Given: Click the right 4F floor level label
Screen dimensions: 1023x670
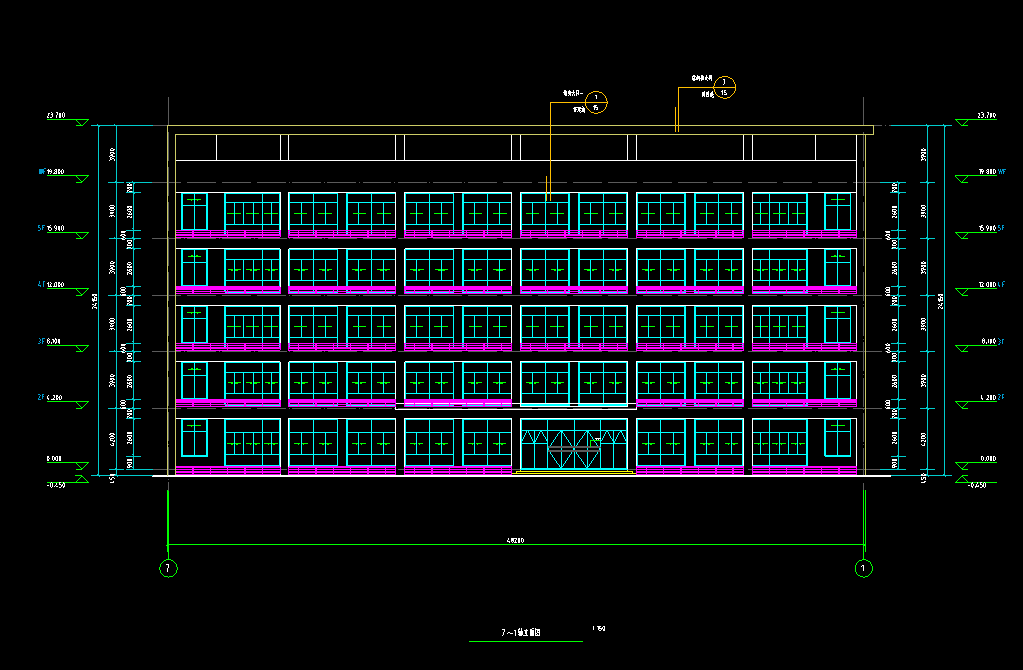Looking at the screenshot, I should coord(1000,284).
